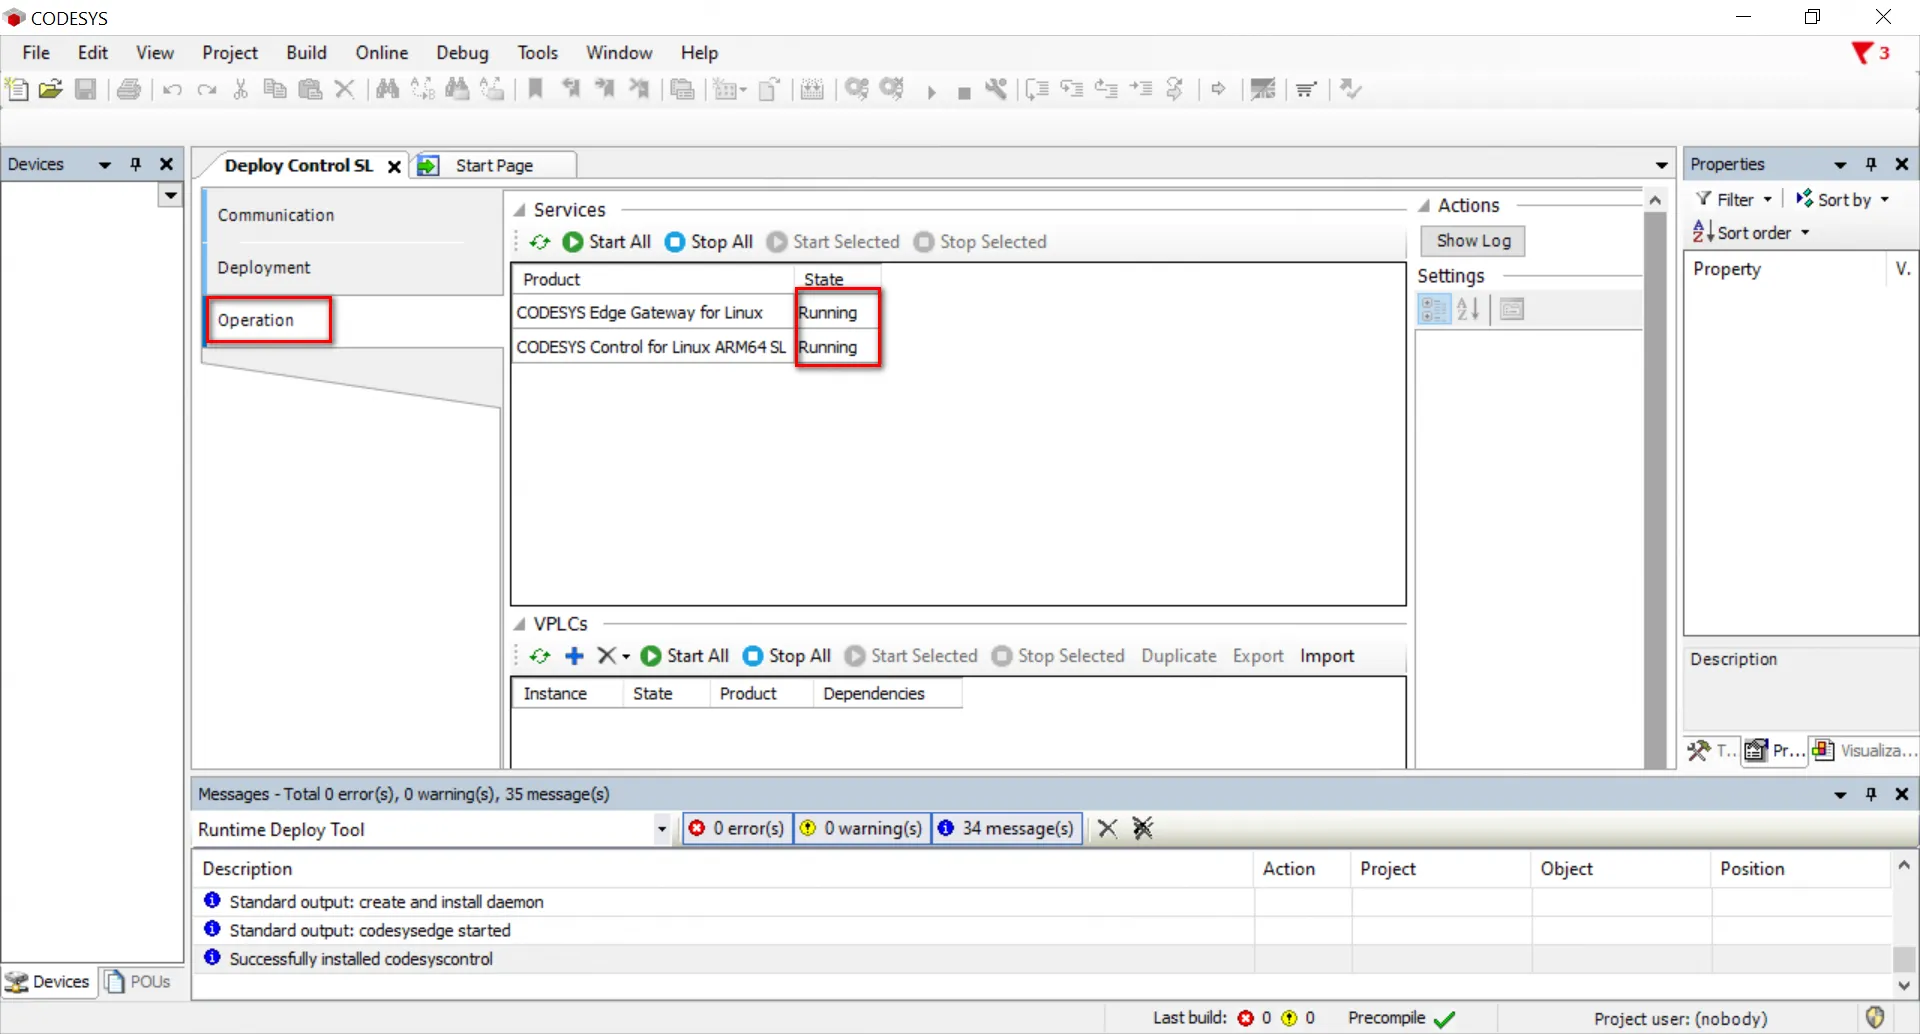This screenshot has width=1920, height=1034.
Task: Stop all services
Action: tap(709, 242)
